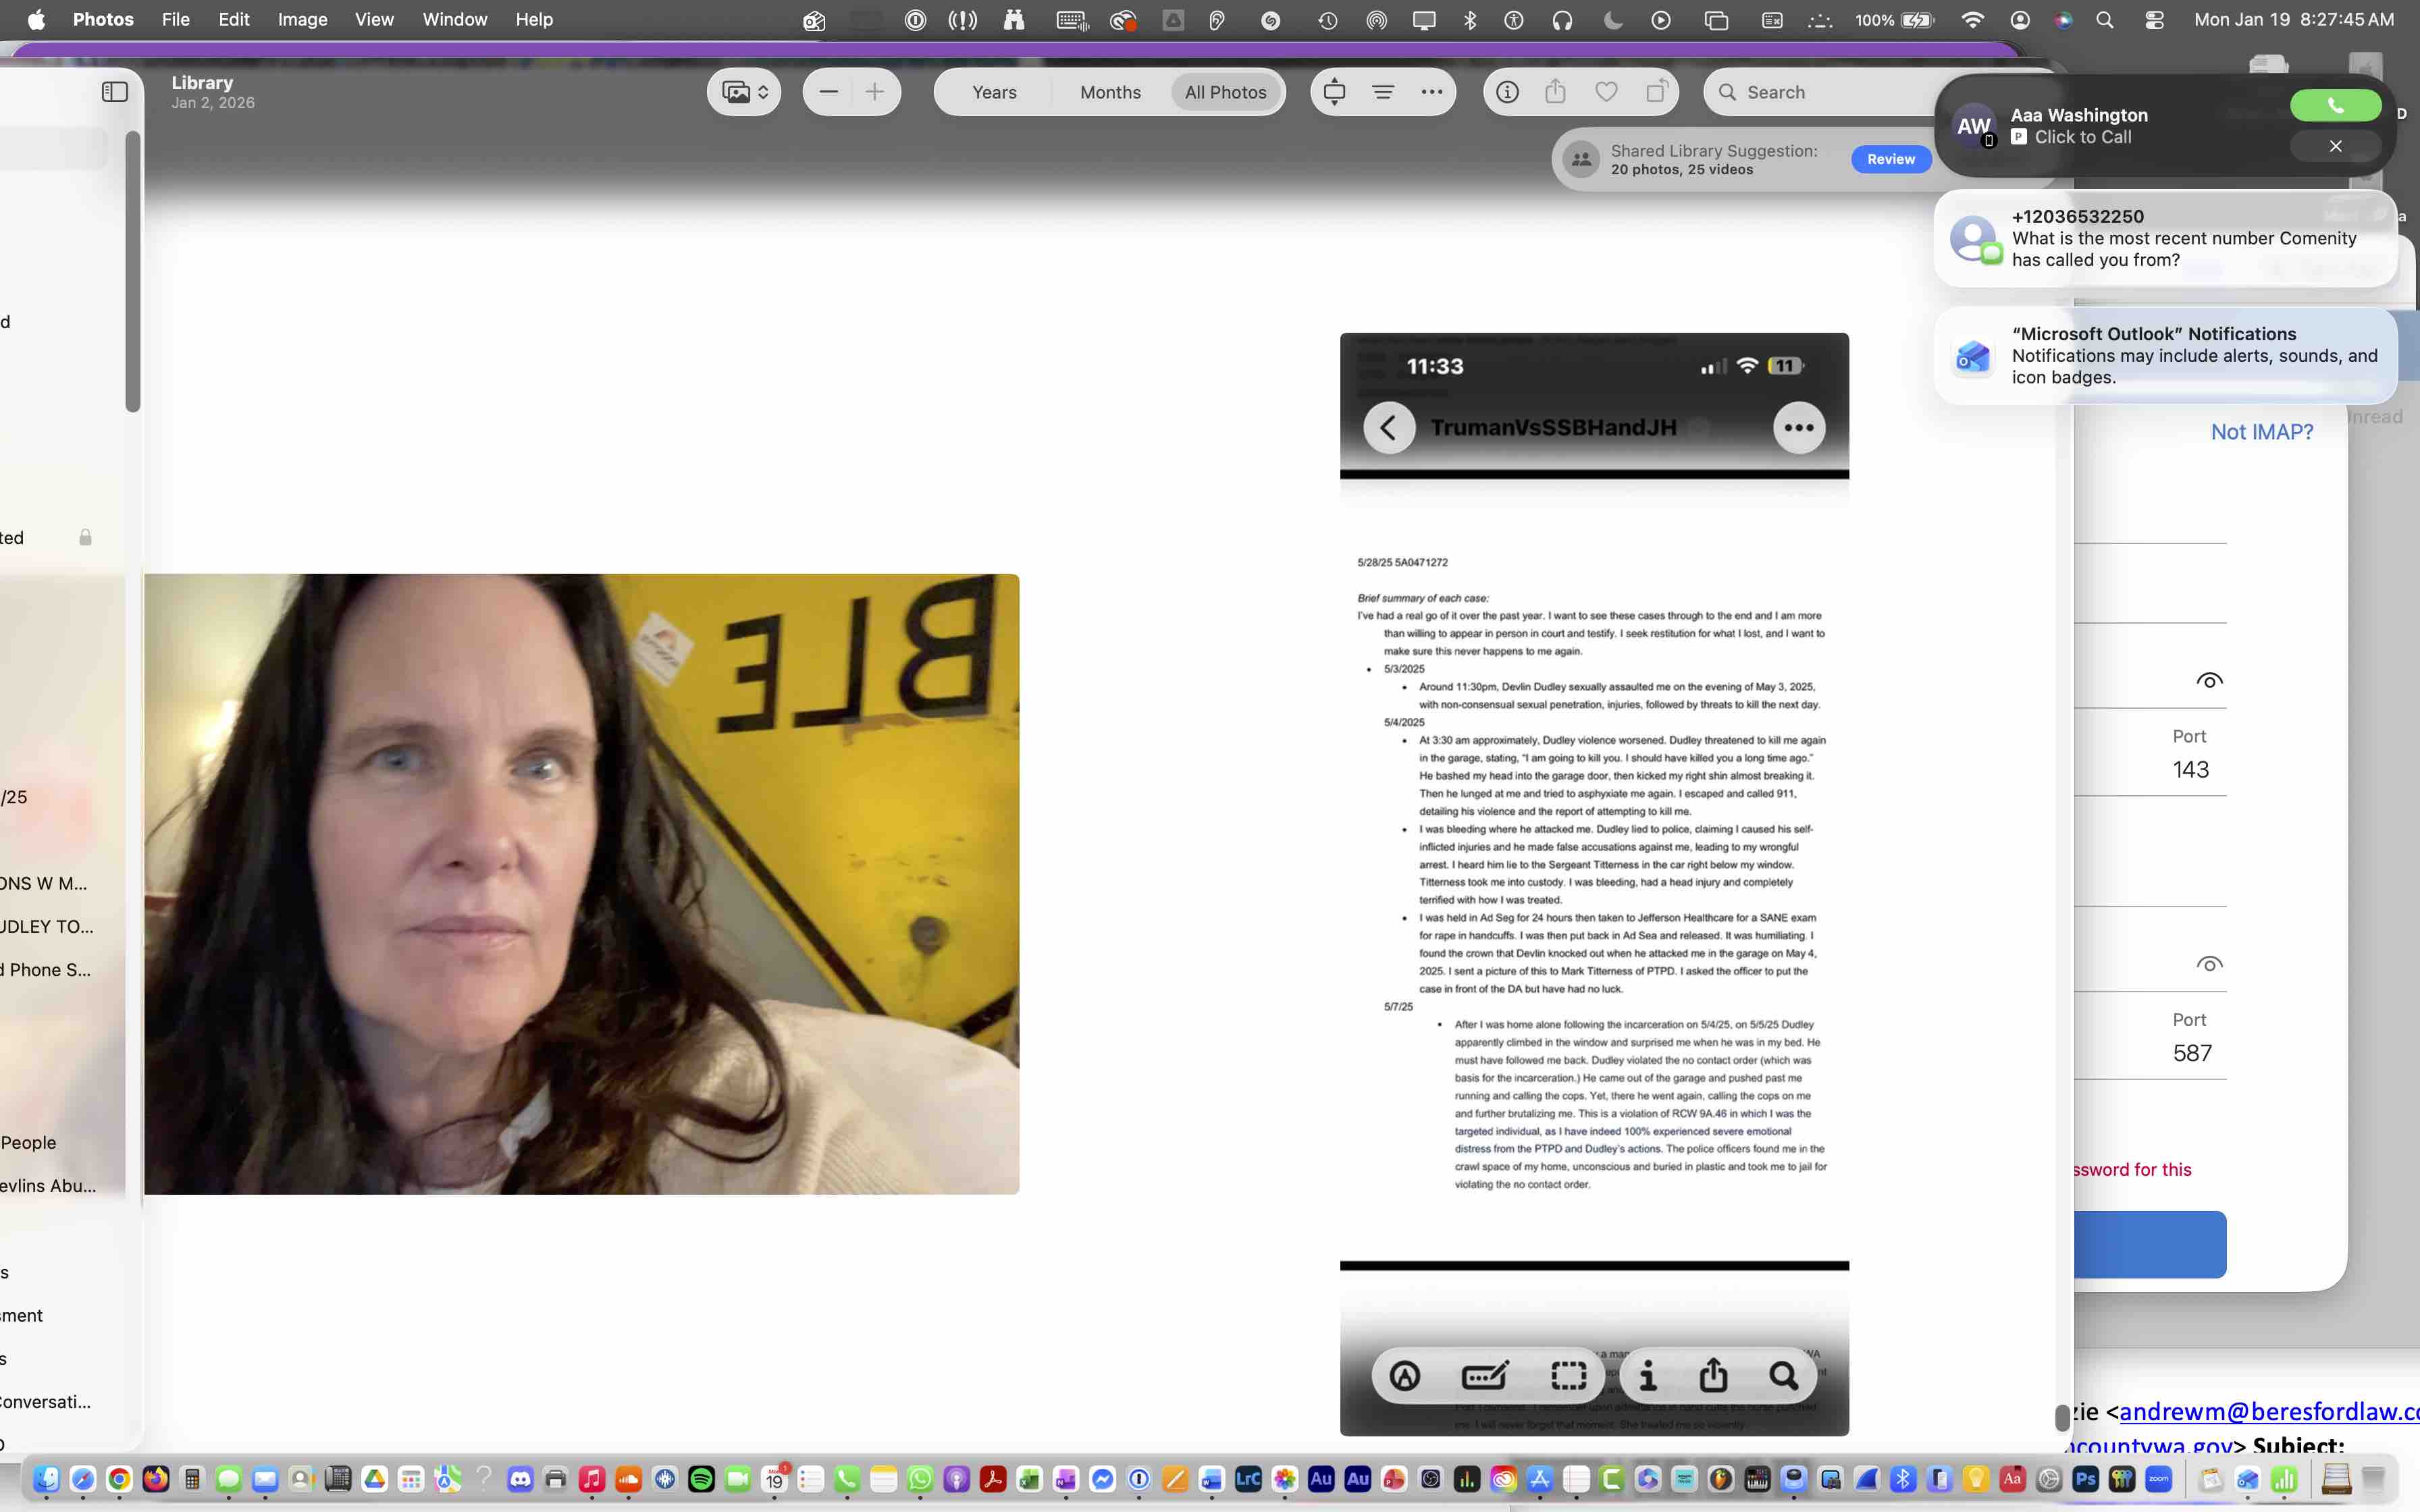Open the Image menu
Screen dimensions: 2420x1512
(302, 20)
